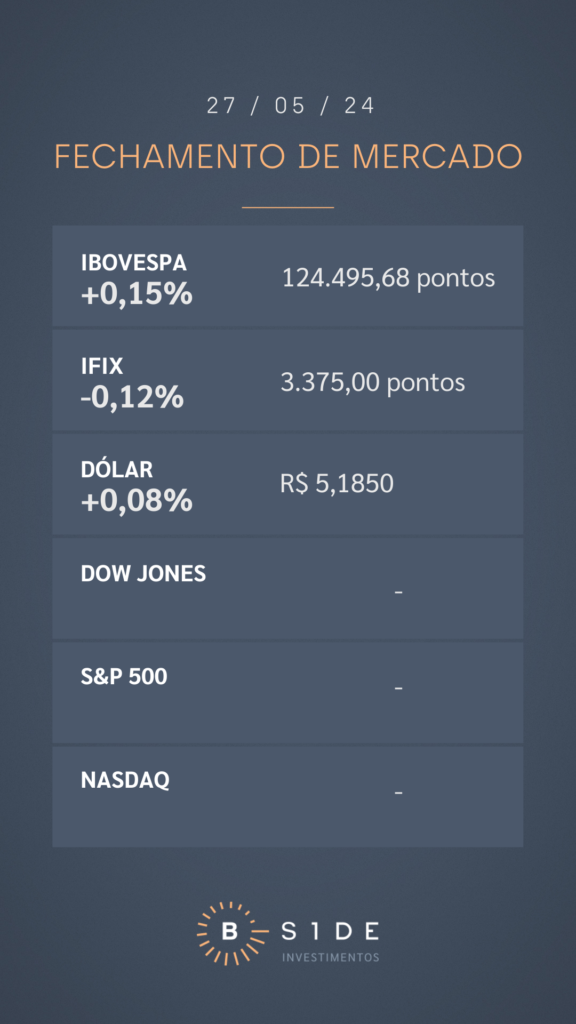Select the DOW JONES row label

point(144,573)
